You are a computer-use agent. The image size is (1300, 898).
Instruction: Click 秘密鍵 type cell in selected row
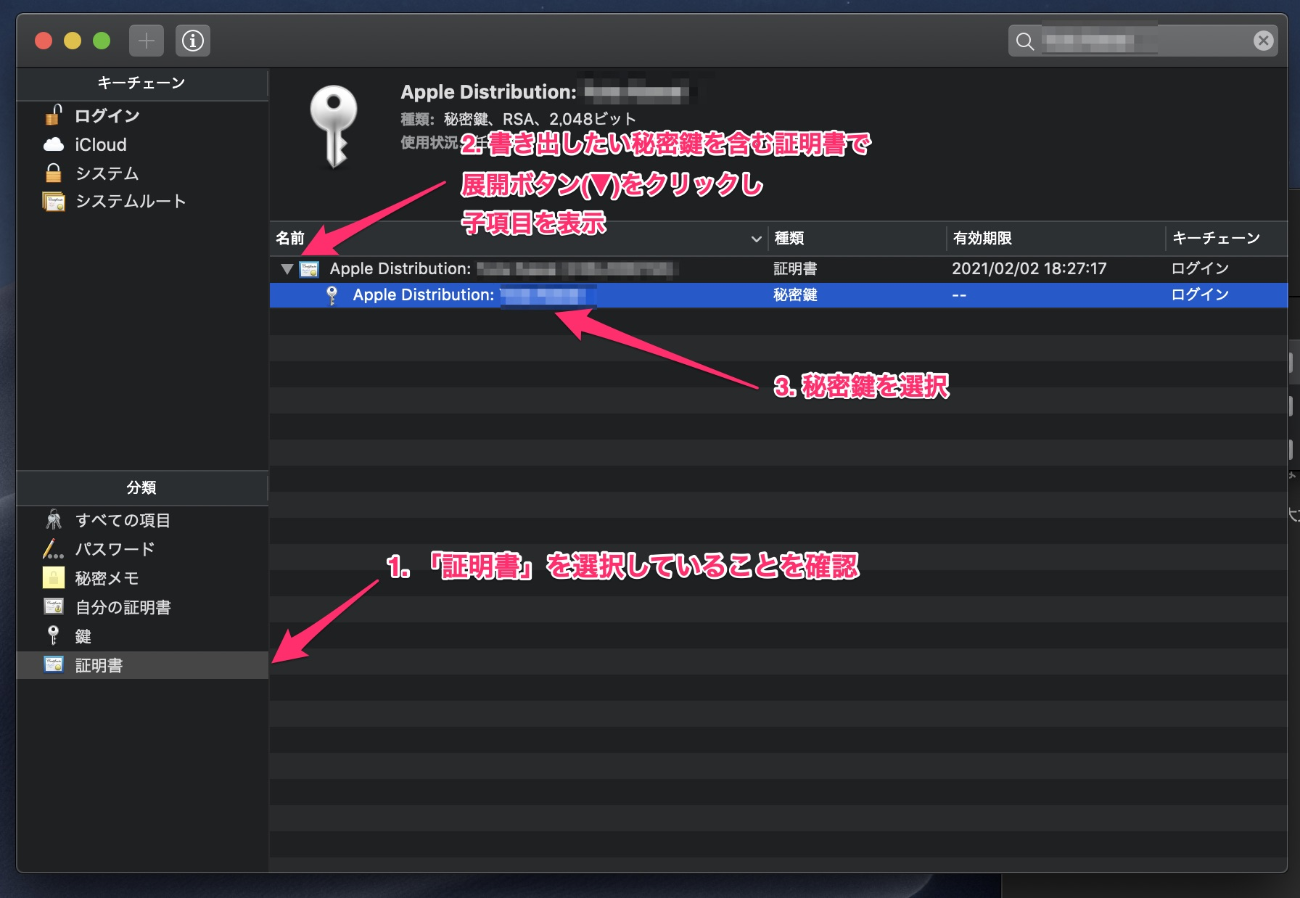click(795, 295)
